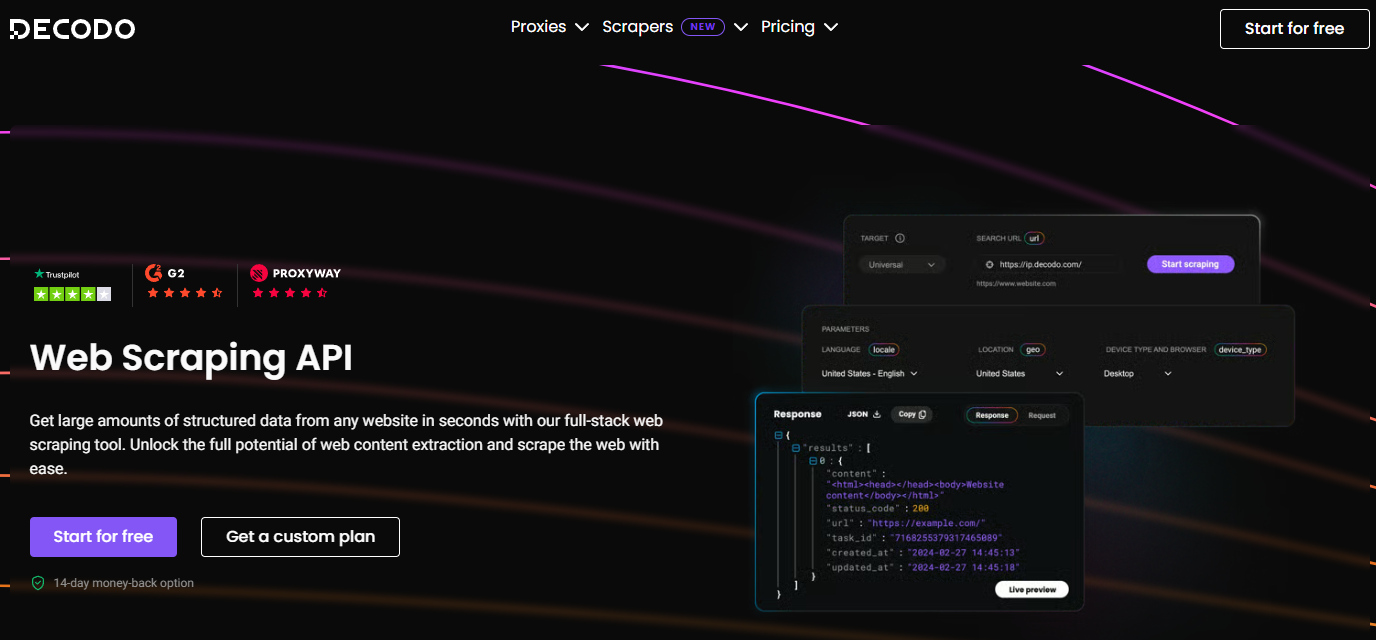Image resolution: width=1376 pixels, height=640 pixels.
Task: Click the geo tag beside LOCATION
Action: [1033, 350]
